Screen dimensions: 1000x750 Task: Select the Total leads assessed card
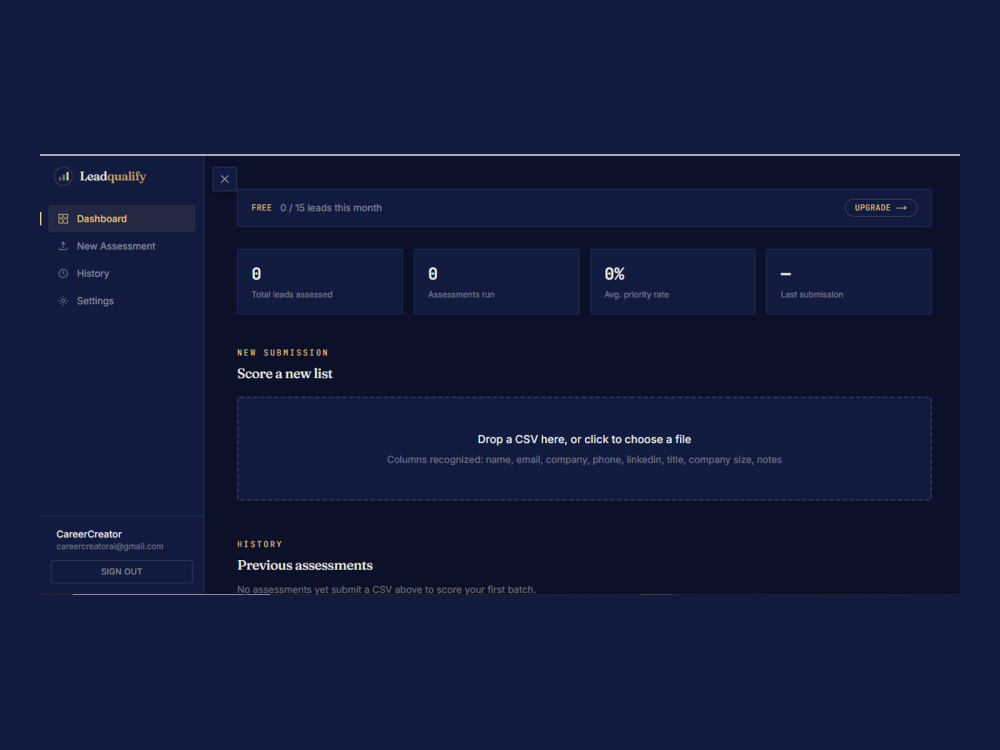coord(320,282)
